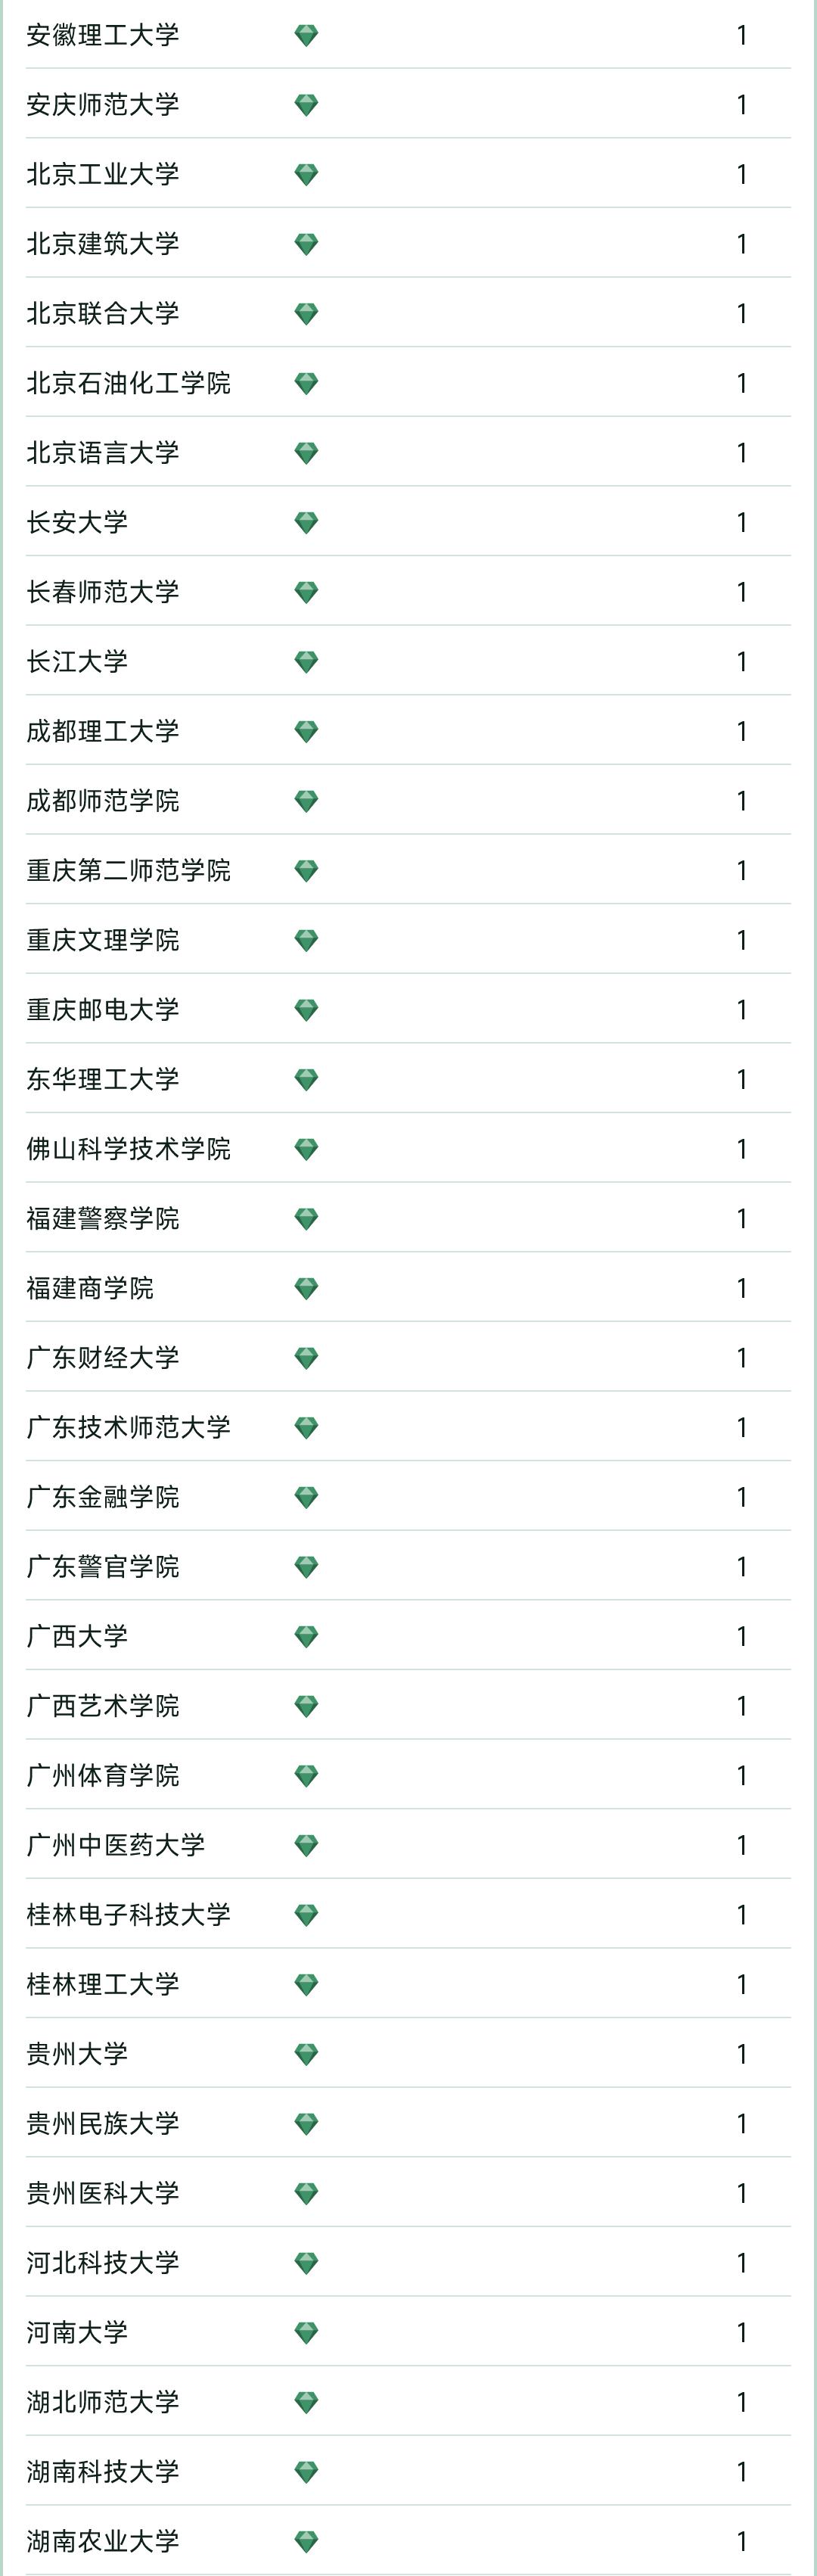Open the 广东技术师范大学 entry
Image resolution: width=817 pixels, height=2576 pixels.
point(128,1427)
